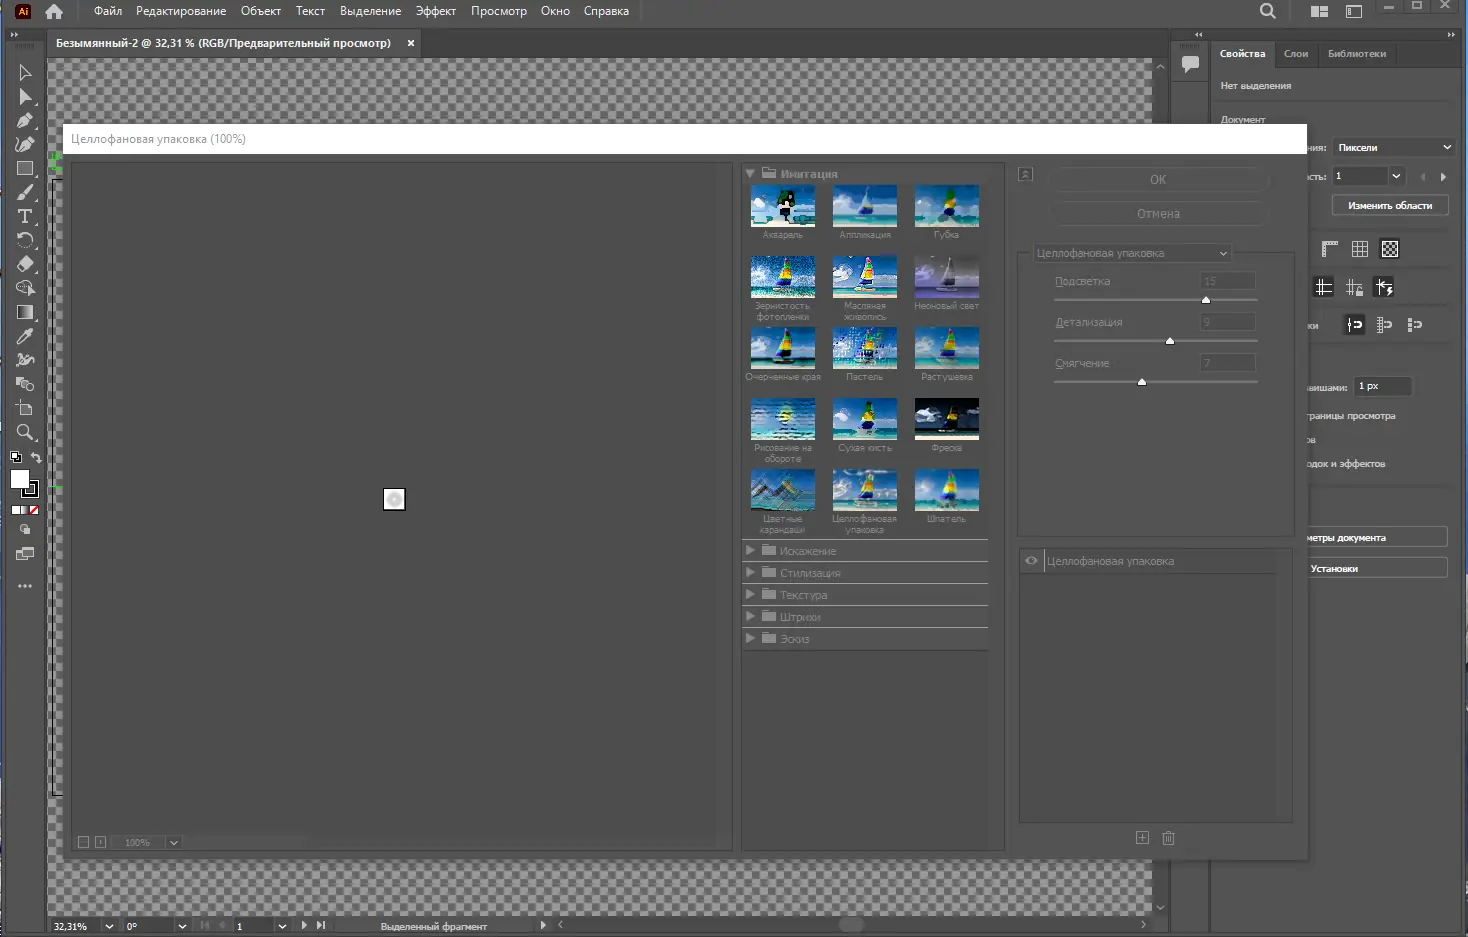This screenshot has width=1468, height=937.
Task: Select the Gradient tool
Action: point(25,313)
